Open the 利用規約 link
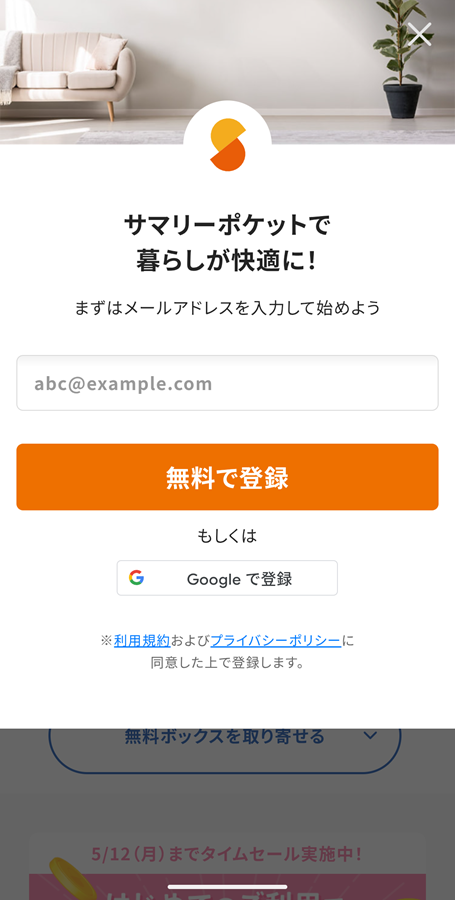Image resolution: width=455 pixels, height=900 pixels. 142,641
